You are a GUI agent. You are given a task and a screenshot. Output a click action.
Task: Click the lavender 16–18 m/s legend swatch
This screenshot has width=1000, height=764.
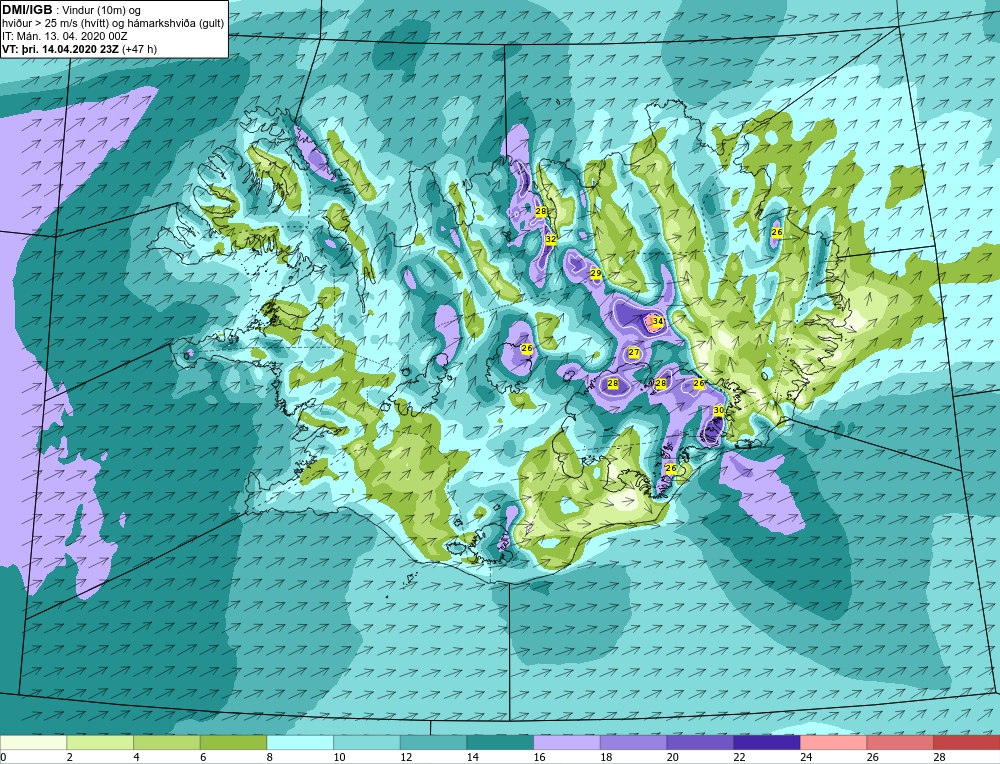566,742
